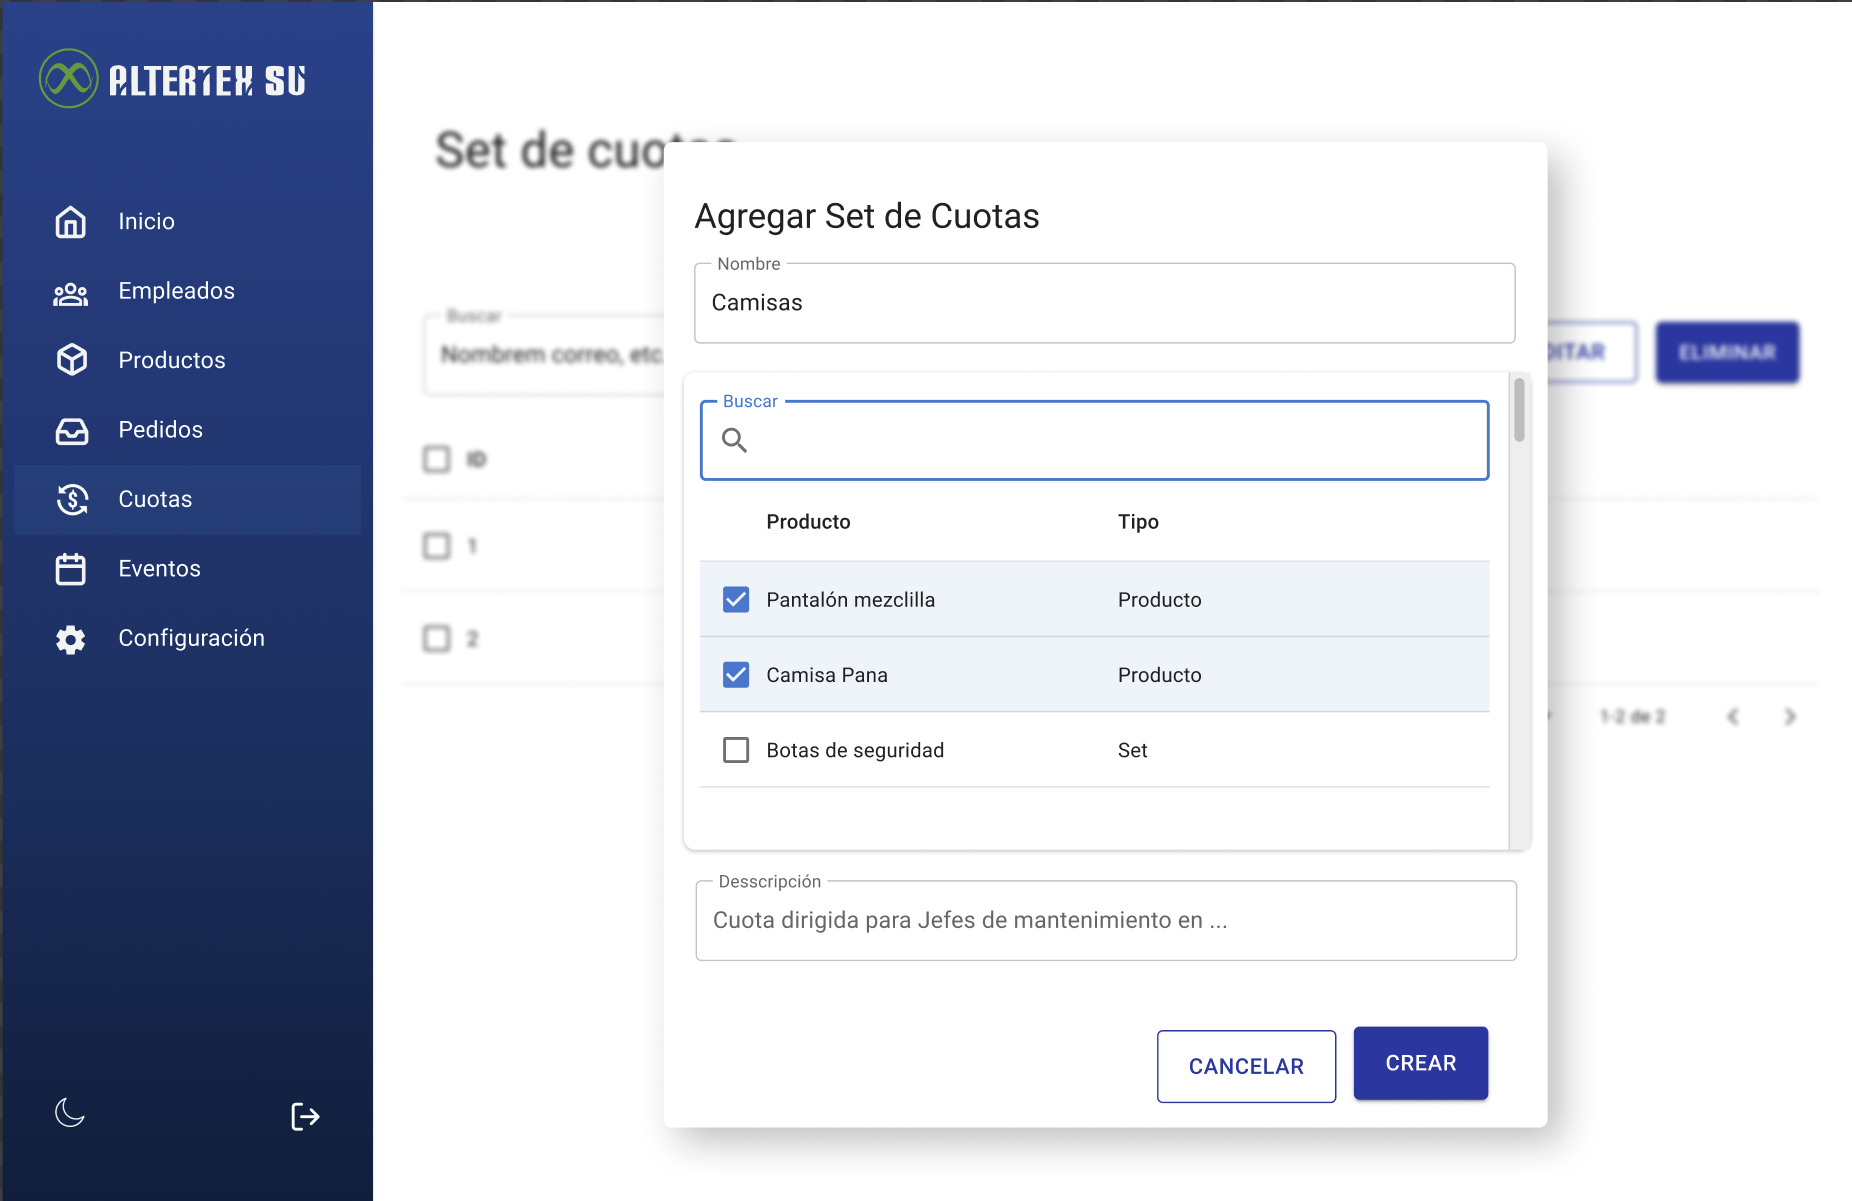1852x1201 pixels.
Task: Click Producto type cell for Camisa Pana
Action: (x=1159, y=675)
